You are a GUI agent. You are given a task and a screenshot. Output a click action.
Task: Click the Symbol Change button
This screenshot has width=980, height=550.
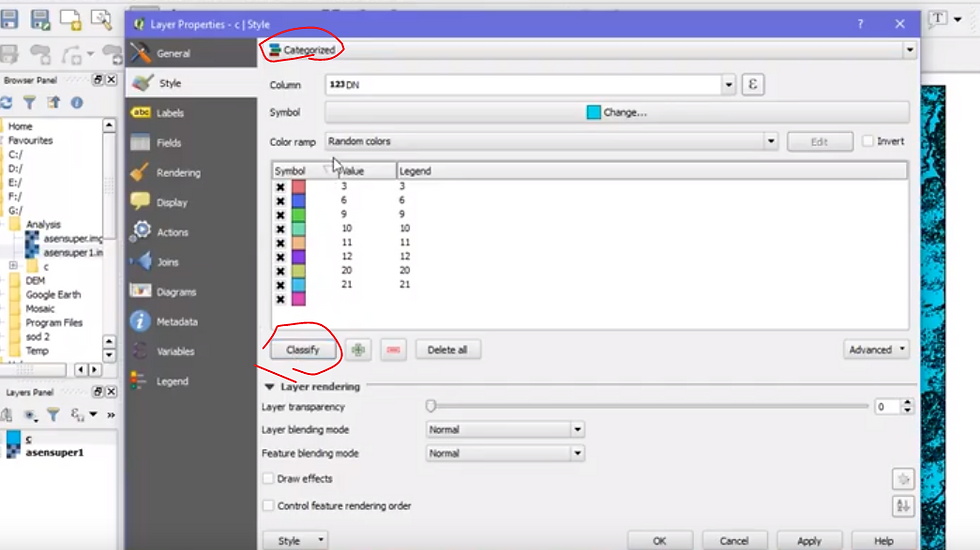coord(617,112)
